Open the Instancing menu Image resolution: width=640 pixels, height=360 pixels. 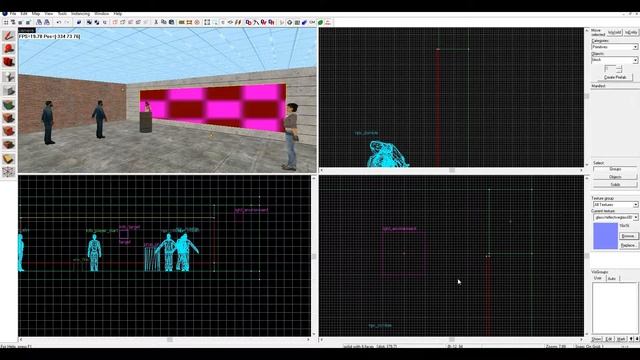(81, 14)
